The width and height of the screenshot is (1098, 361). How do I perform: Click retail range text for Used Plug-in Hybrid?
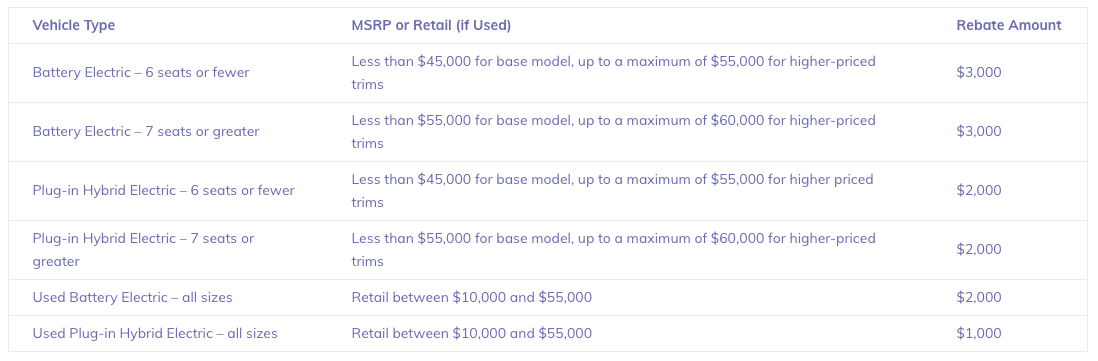pyautogui.click(x=471, y=333)
